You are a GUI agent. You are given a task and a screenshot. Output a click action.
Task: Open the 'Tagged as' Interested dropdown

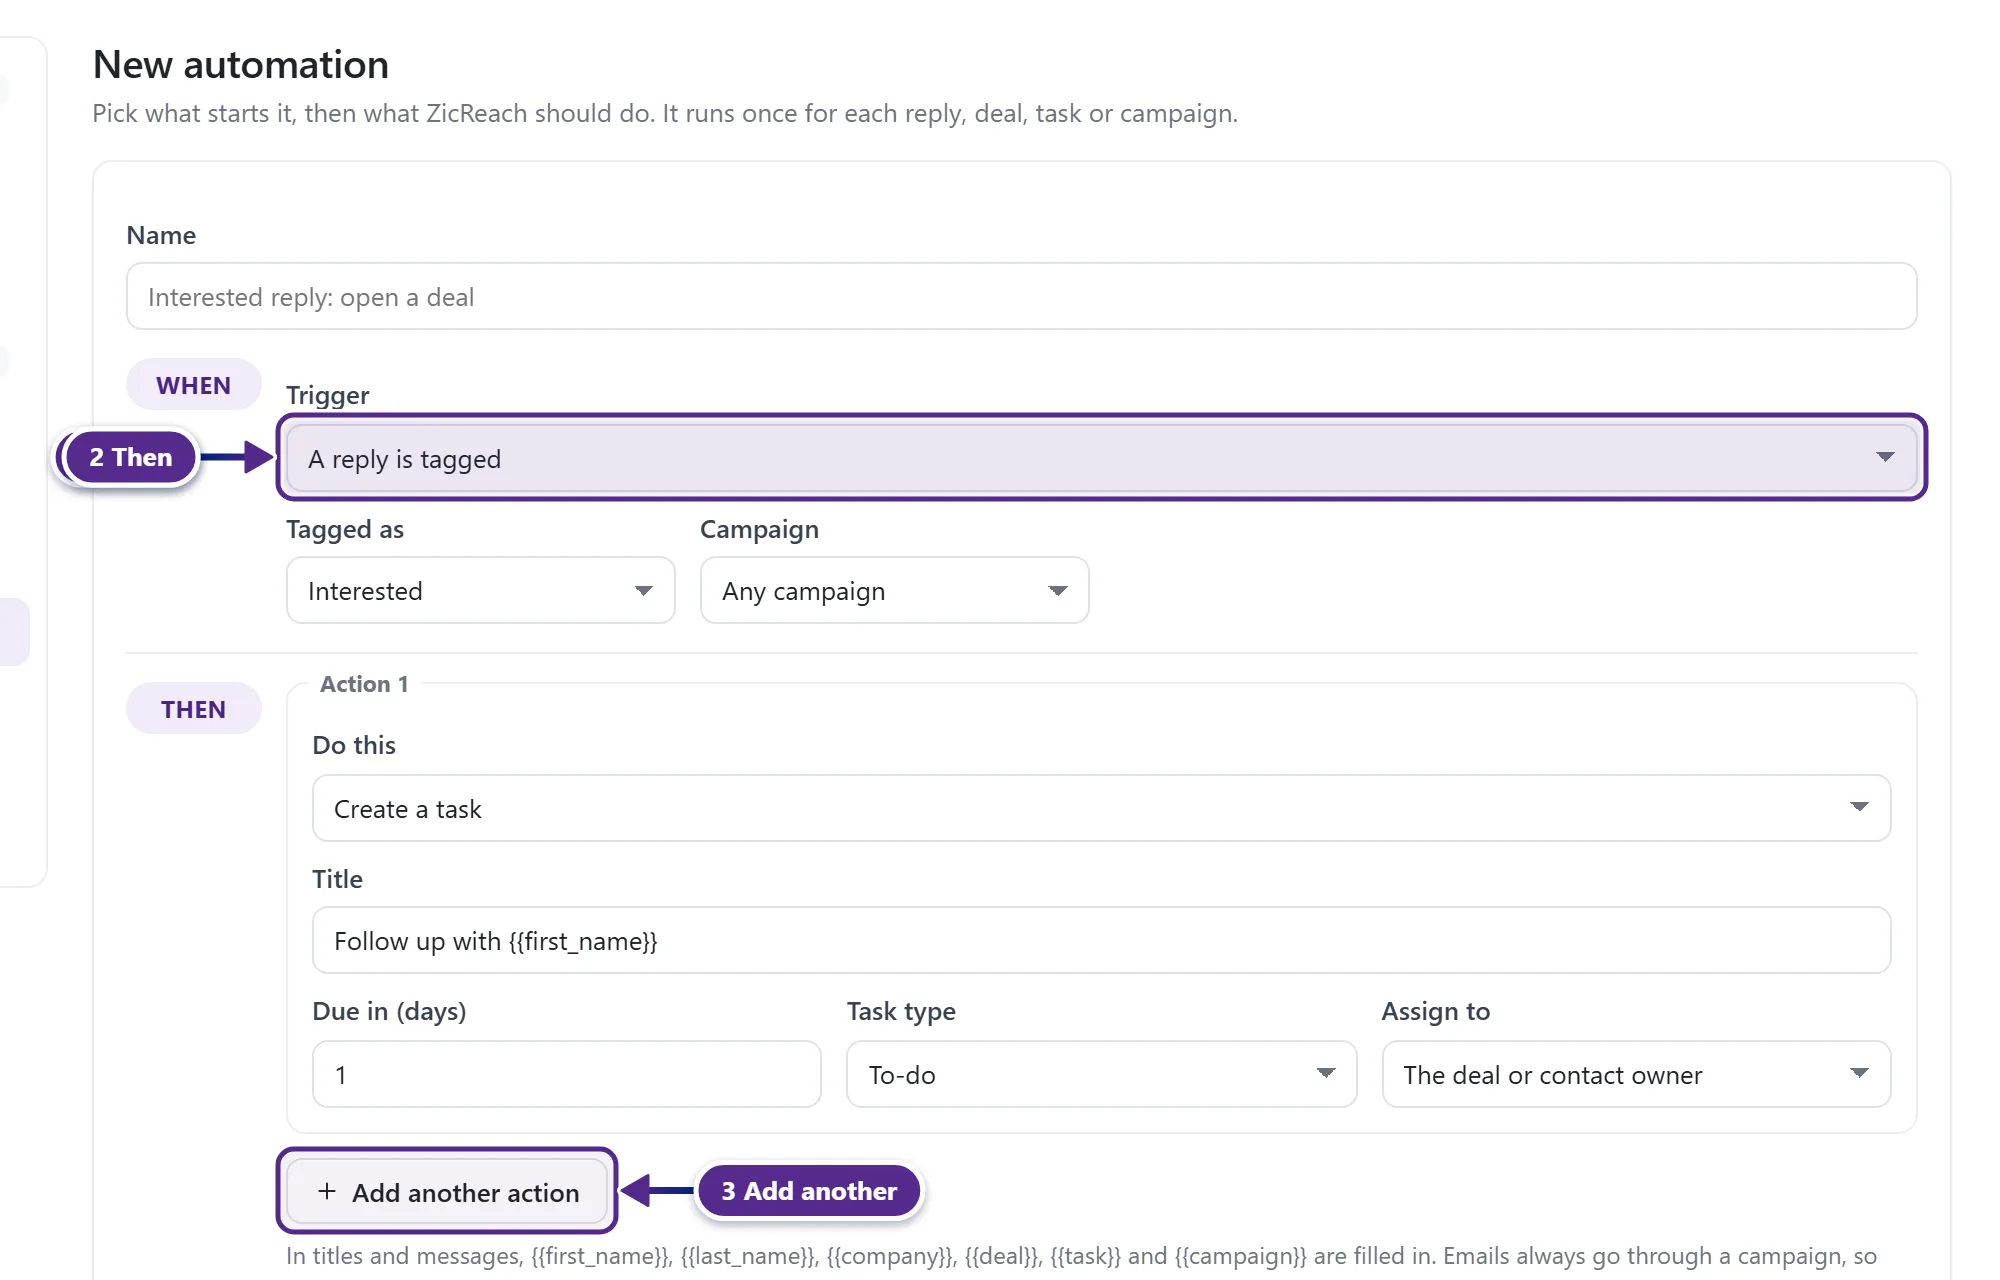[x=480, y=590]
